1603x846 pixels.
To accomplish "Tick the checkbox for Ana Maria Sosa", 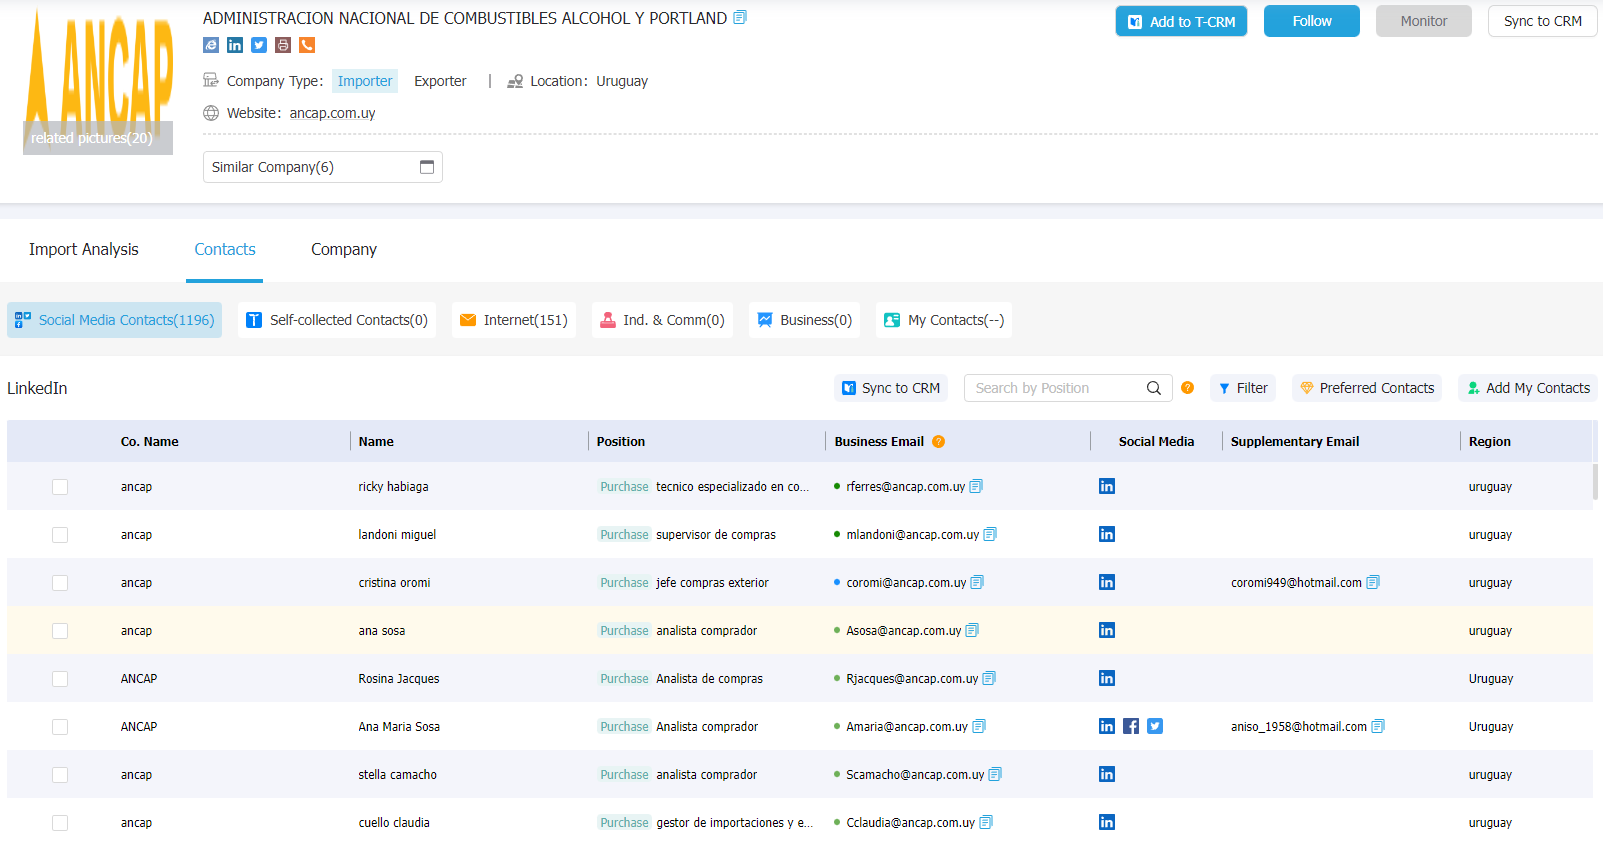I will pyautogui.click(x=60, y=727).
